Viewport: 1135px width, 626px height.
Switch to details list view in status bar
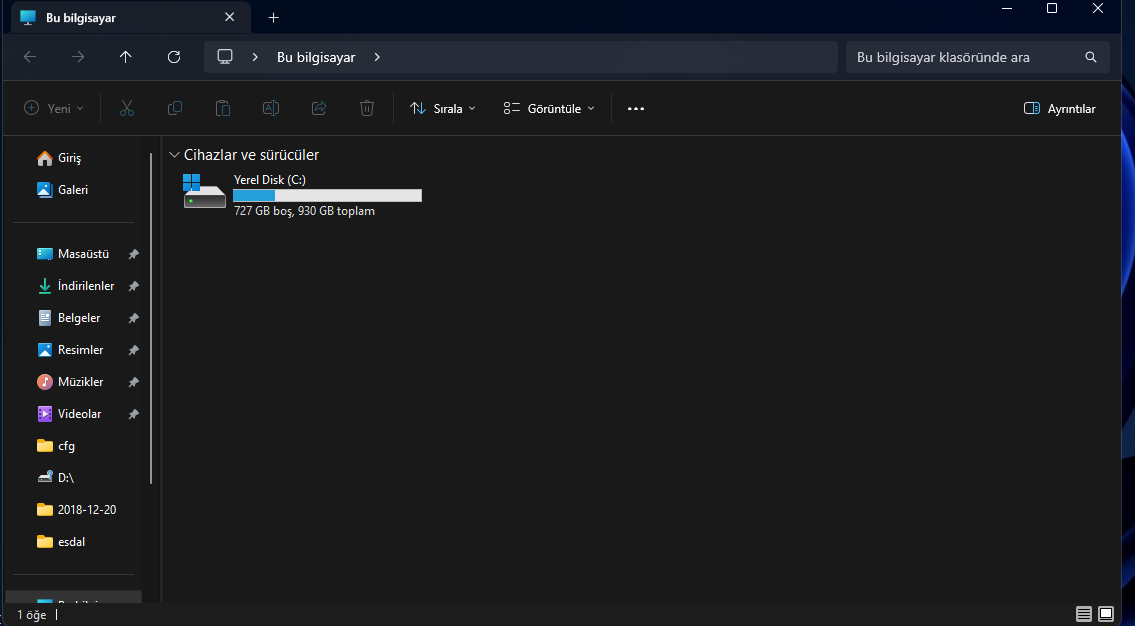tap(1084, 614)
